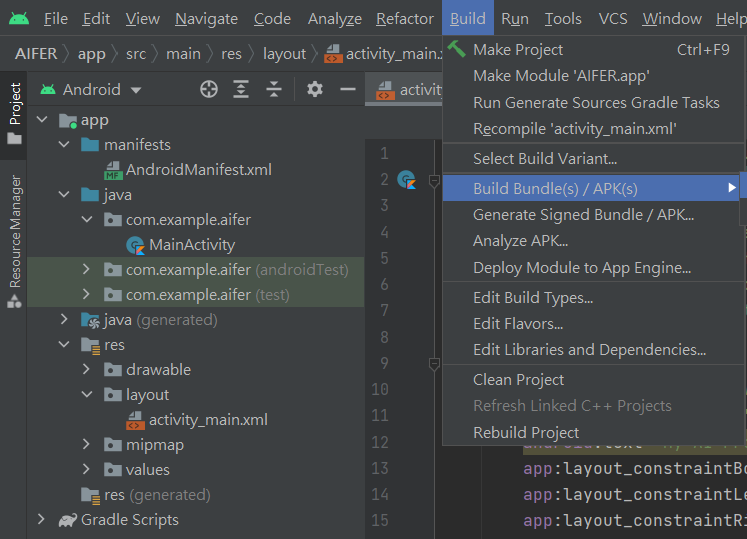The height and width of the screenshot is (539, 747).
Task: Open the Resource Manager tool window
Action: coord(14,241)
